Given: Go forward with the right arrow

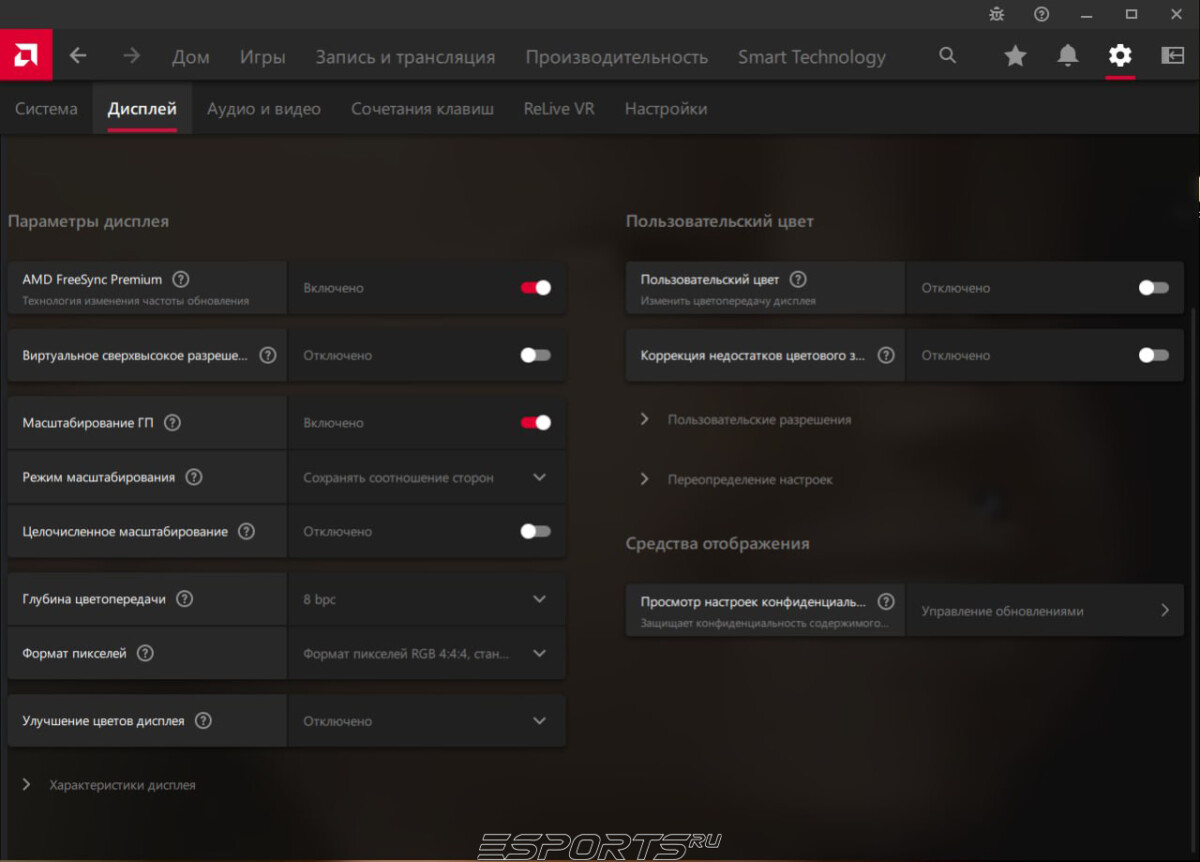Looking at the screenshot, I should tap(131, 56).
